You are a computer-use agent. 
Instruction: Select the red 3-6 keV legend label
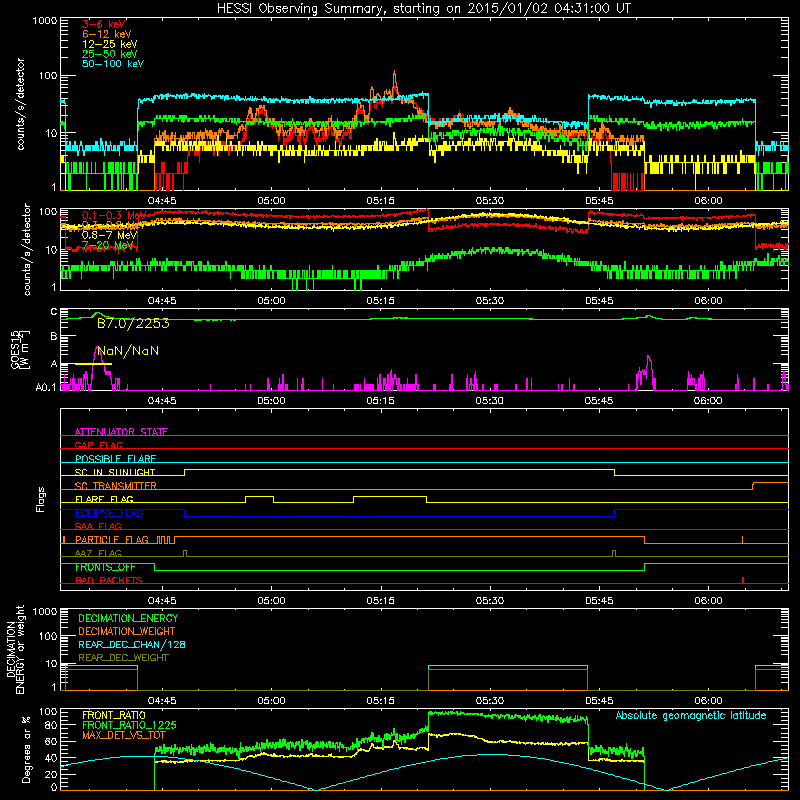tap(104, 24)
